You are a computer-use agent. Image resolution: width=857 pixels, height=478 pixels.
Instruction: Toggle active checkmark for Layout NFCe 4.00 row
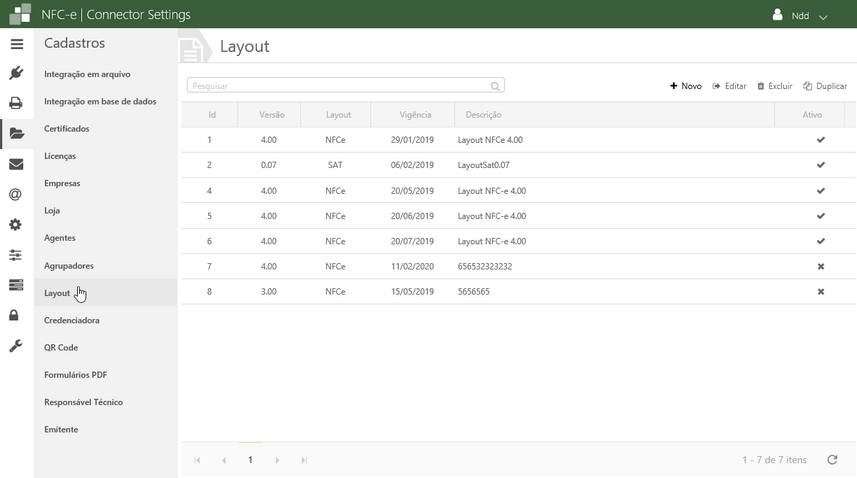pos(821,140)
